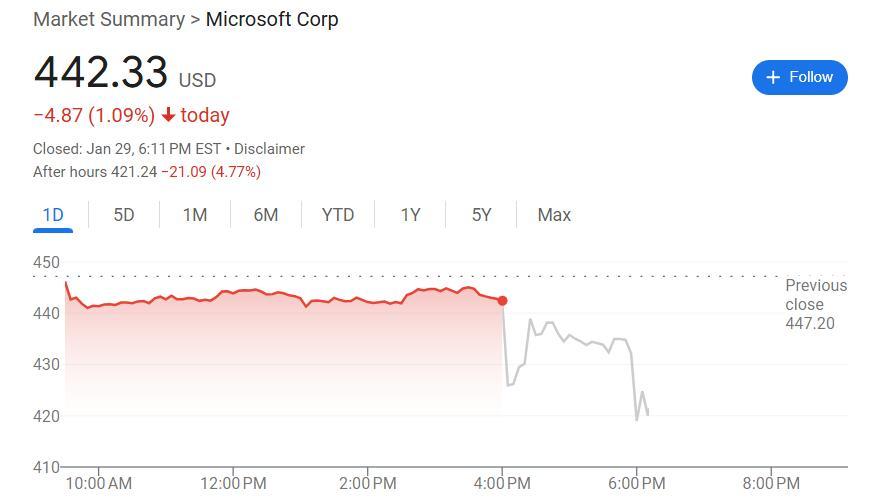
Task: Select the Max range tab
Action: tap(554, 215)
